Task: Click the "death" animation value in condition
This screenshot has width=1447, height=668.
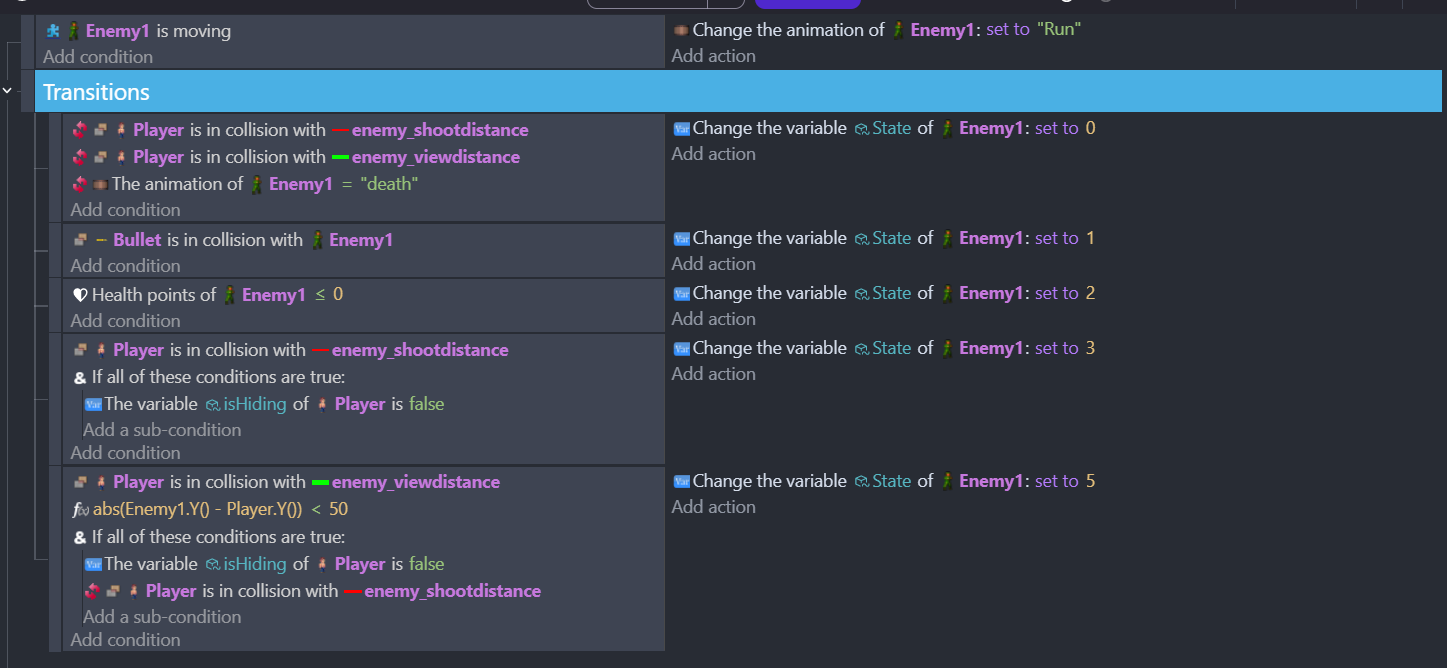Action: tap(389, 184)
